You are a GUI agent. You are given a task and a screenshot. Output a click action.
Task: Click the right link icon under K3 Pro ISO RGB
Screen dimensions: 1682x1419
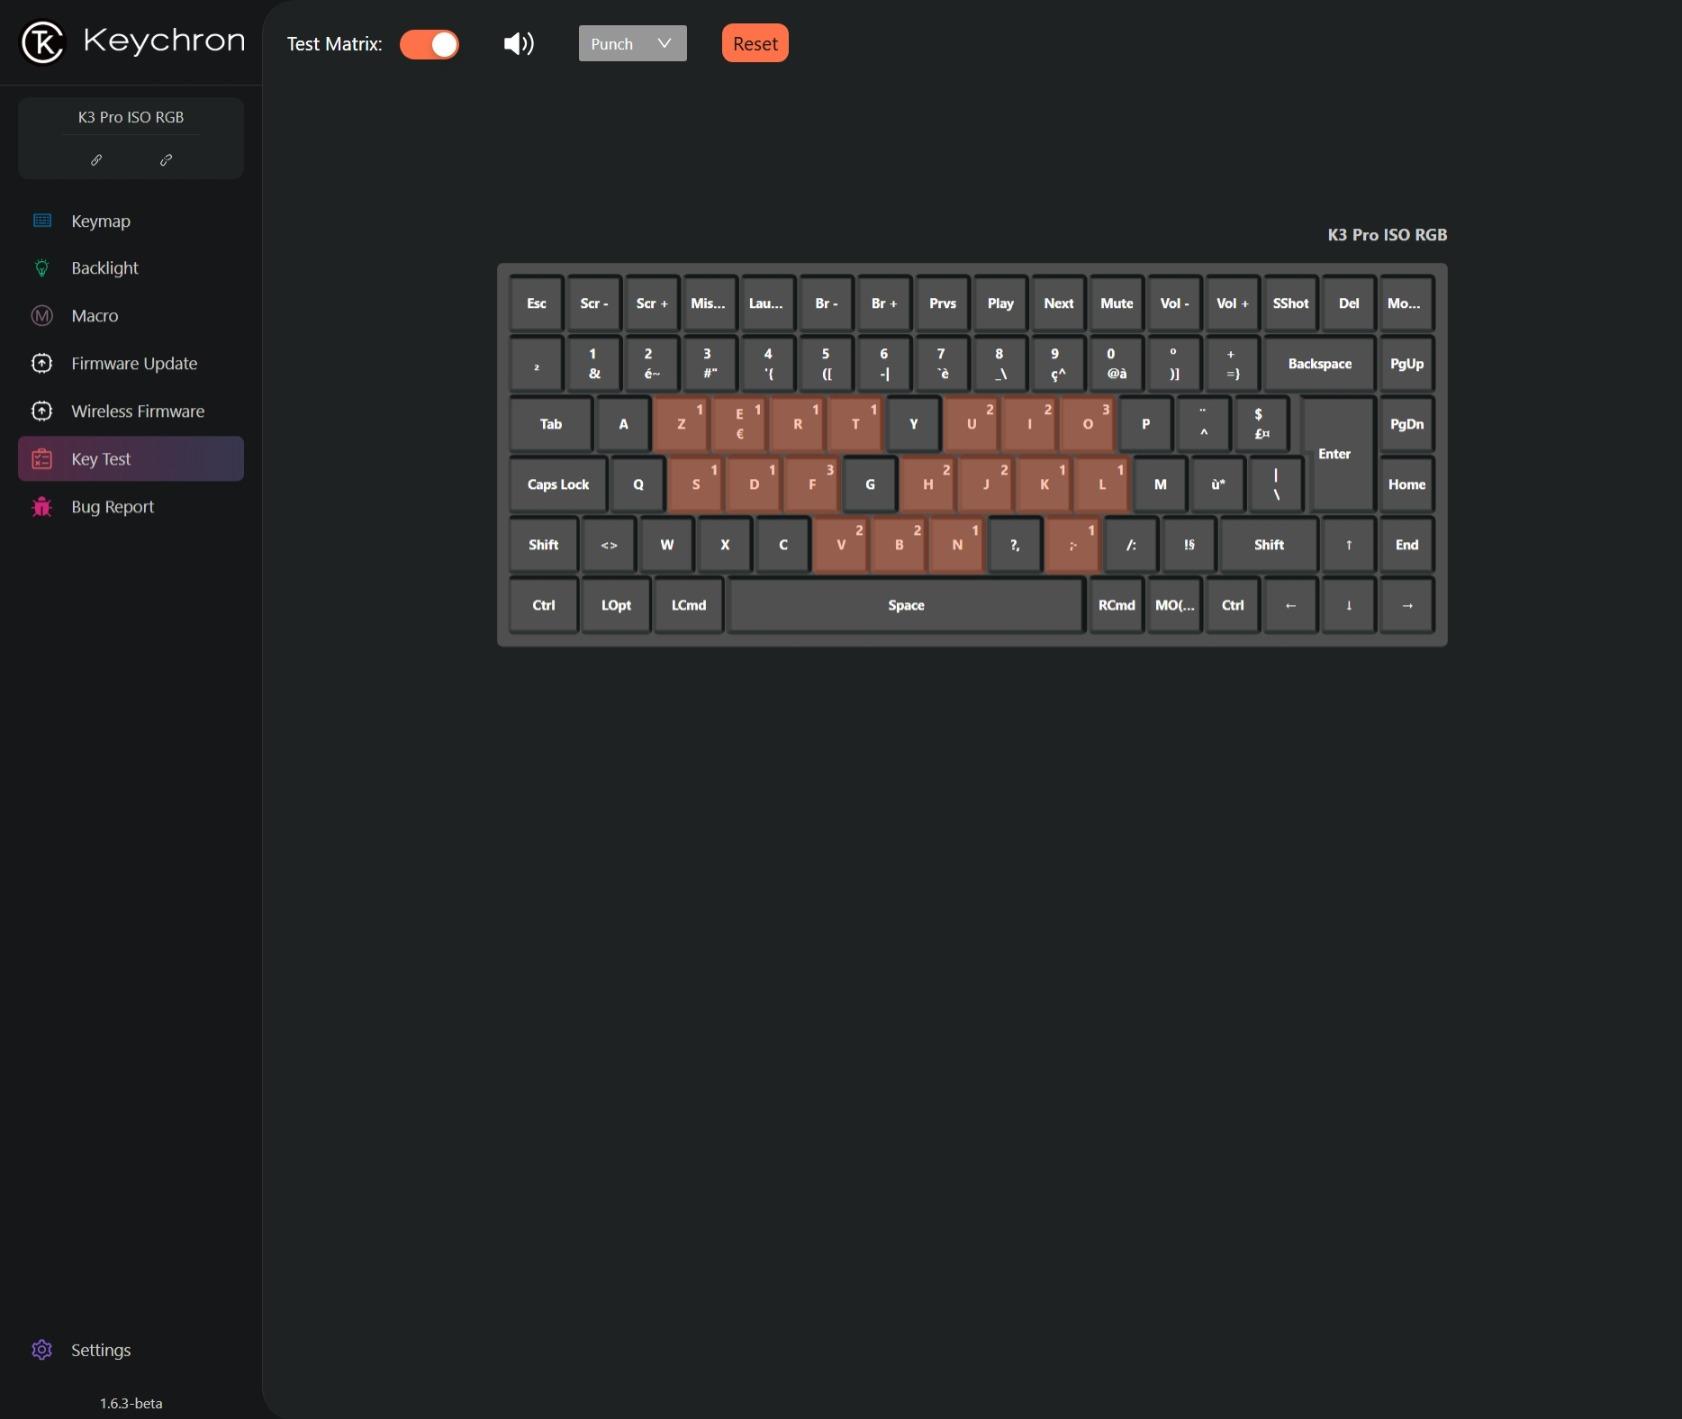[166, 160]
